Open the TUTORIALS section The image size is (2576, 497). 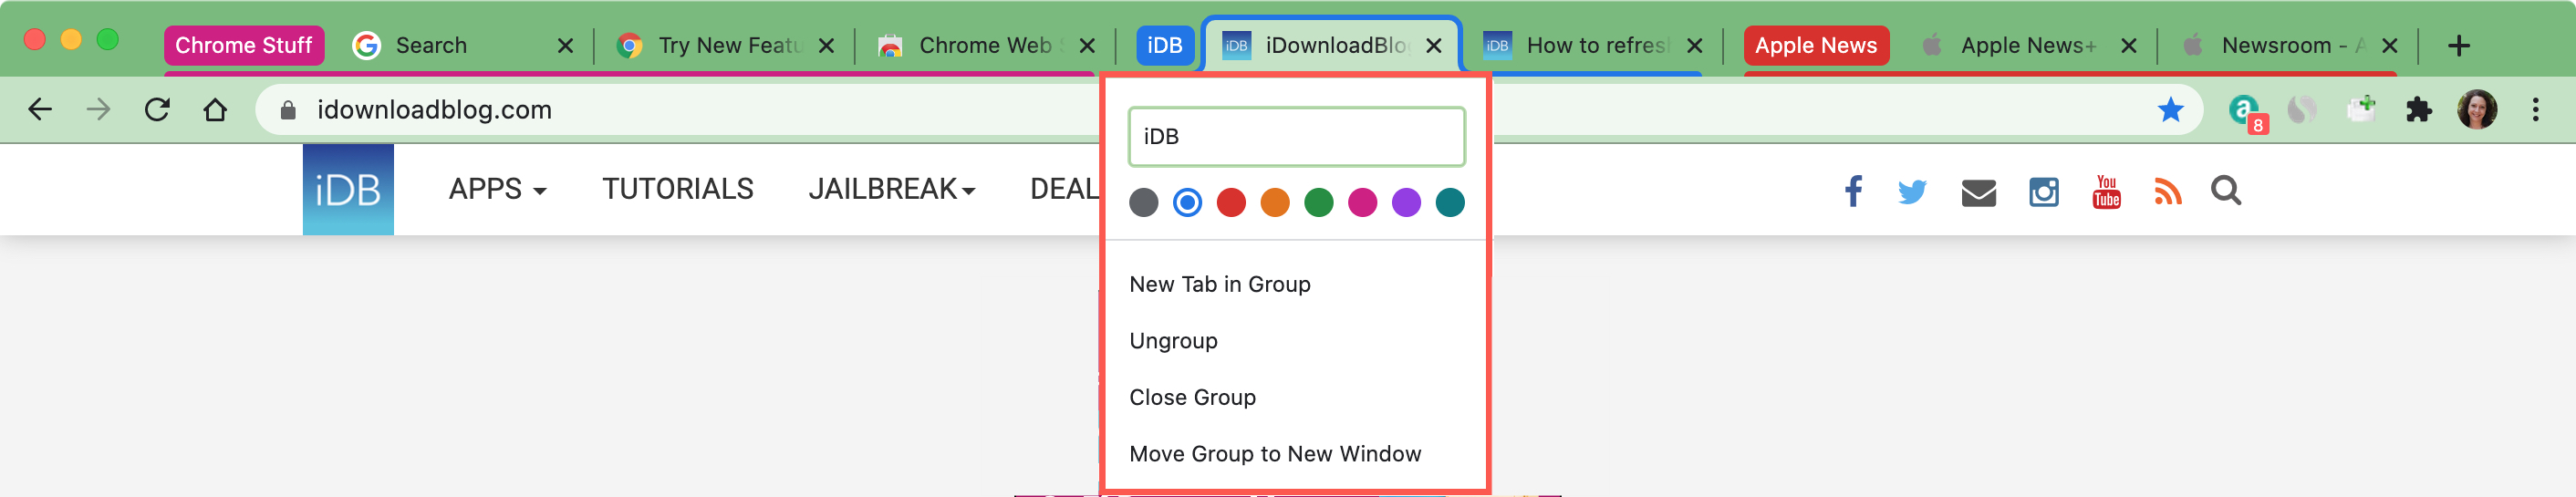point(677,189)
